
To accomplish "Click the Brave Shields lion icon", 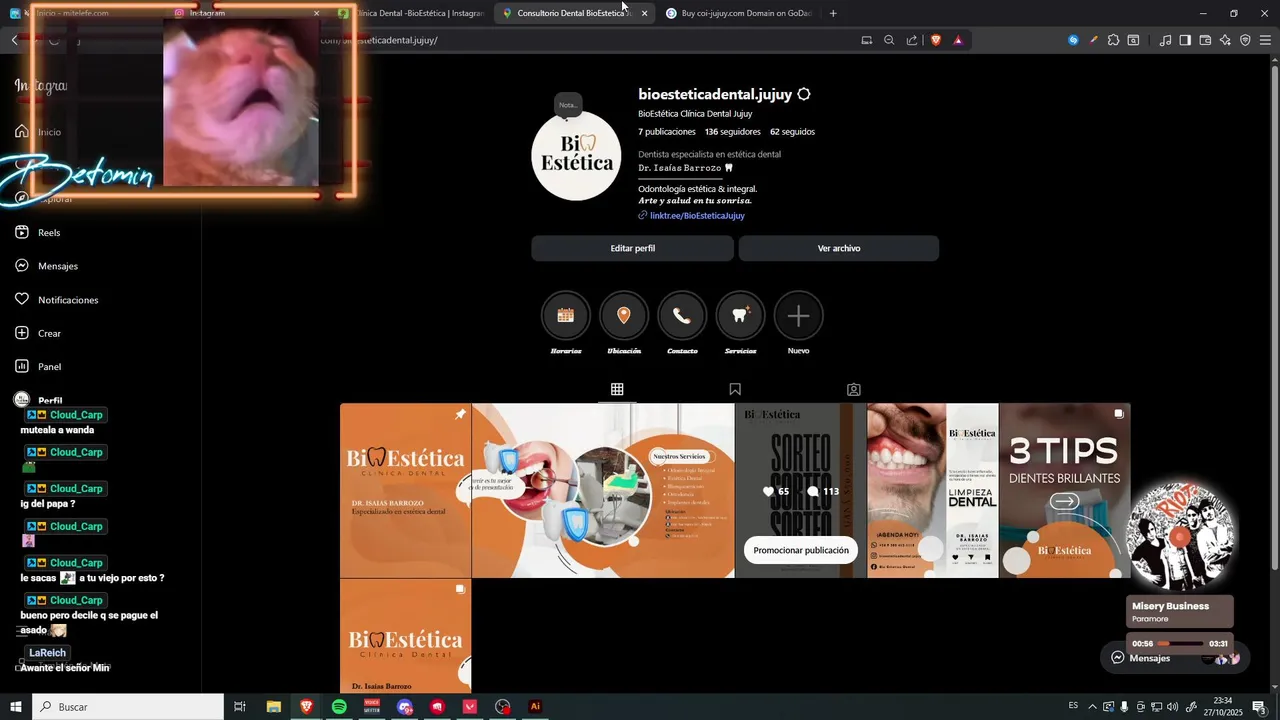I will click(x=937, y=40).
